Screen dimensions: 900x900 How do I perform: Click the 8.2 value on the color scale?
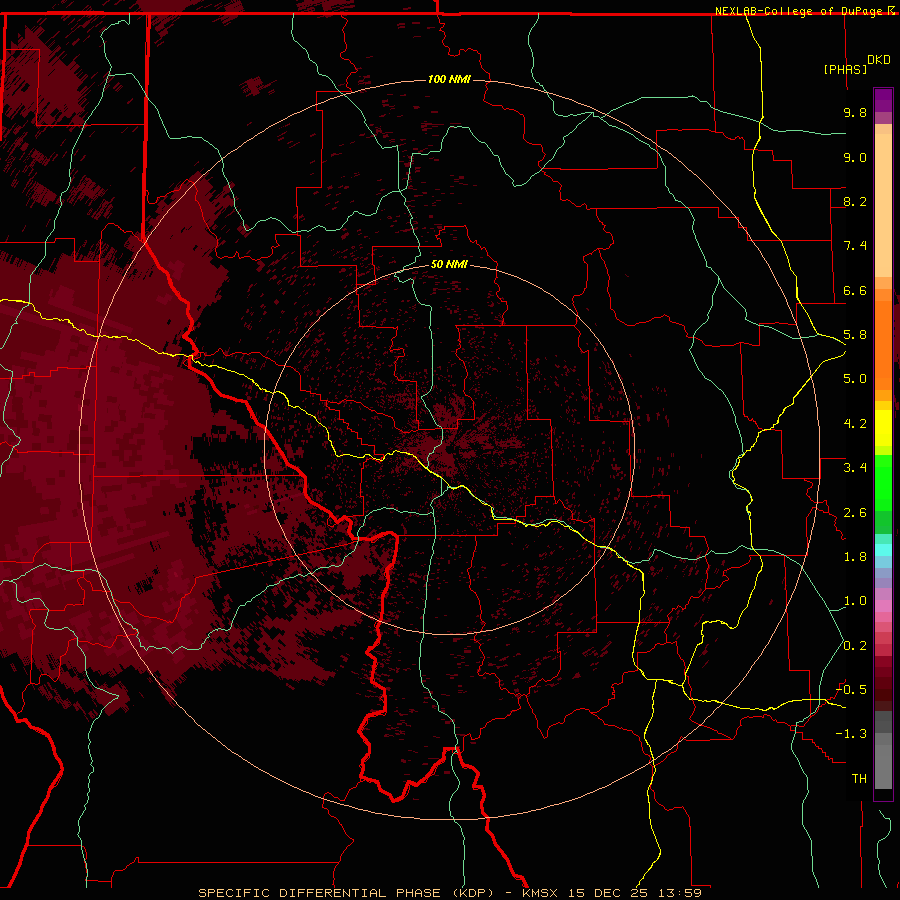click(855, 201)
